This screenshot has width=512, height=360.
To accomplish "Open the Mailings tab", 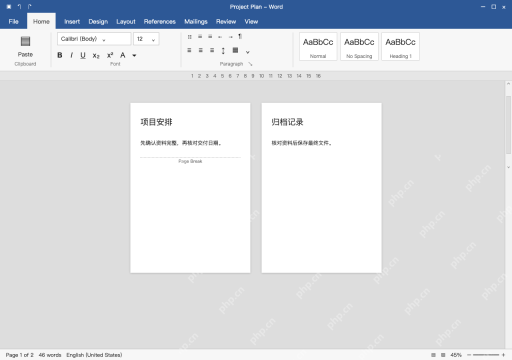I will click(196, 22).
